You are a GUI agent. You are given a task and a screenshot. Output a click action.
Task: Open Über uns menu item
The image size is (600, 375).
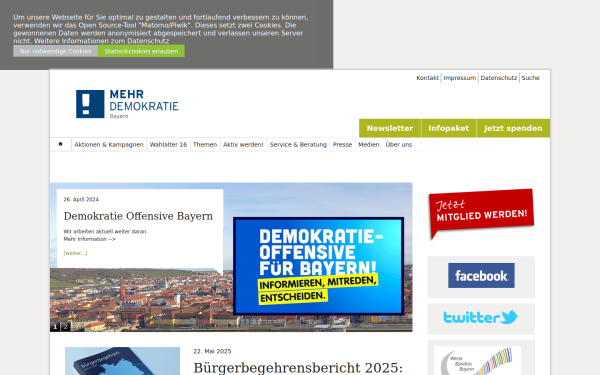pyautogui.click(x=399, y=145)
